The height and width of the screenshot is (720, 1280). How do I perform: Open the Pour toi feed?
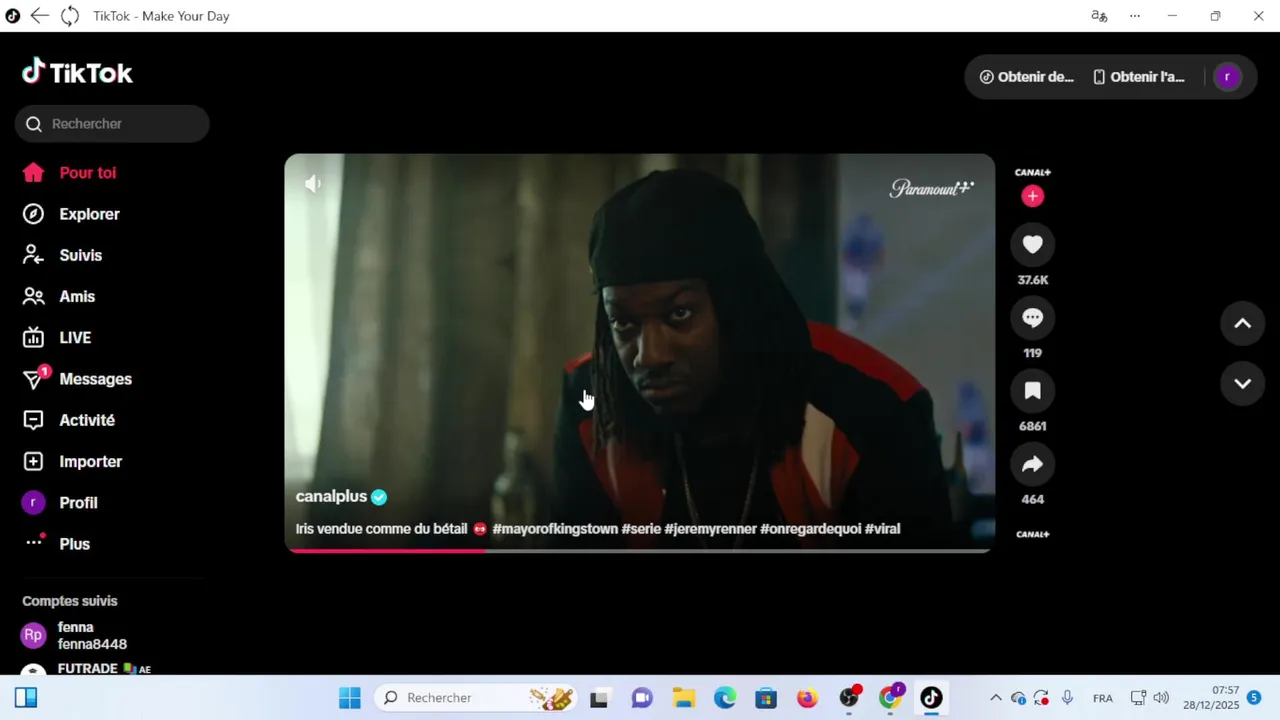(x=70, y=173)
